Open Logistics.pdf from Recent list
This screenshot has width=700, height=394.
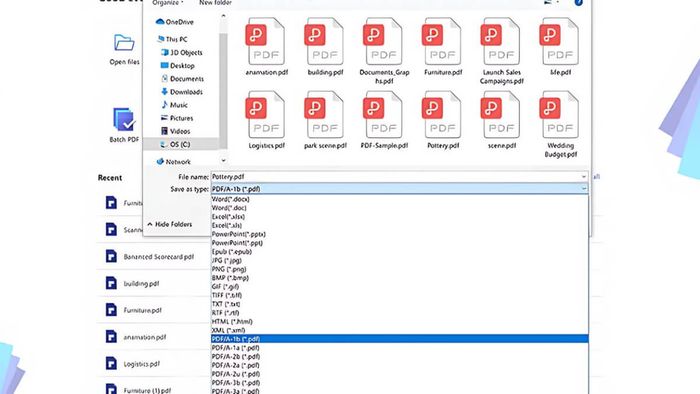[142, 364]
